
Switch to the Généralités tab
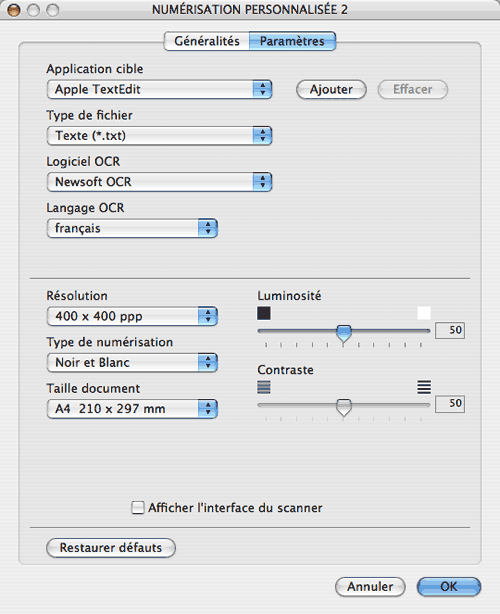[207, 41]
